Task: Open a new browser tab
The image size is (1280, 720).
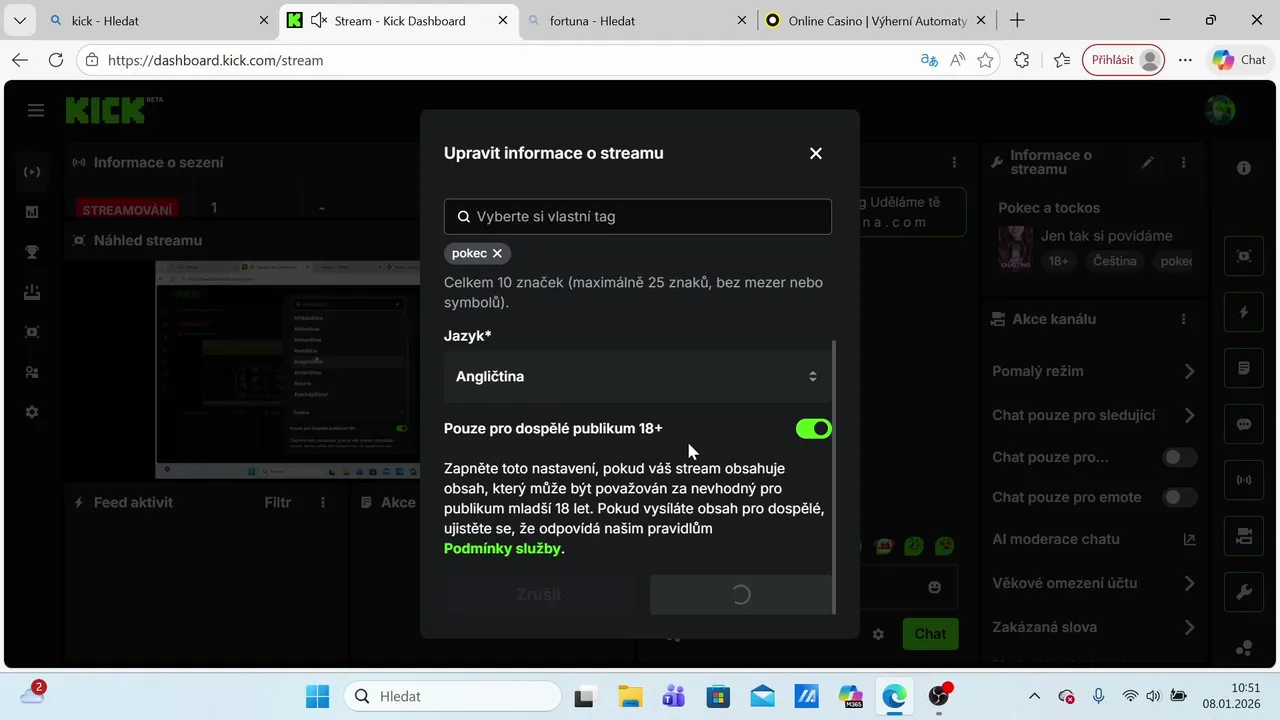Action: (1017, 20)
